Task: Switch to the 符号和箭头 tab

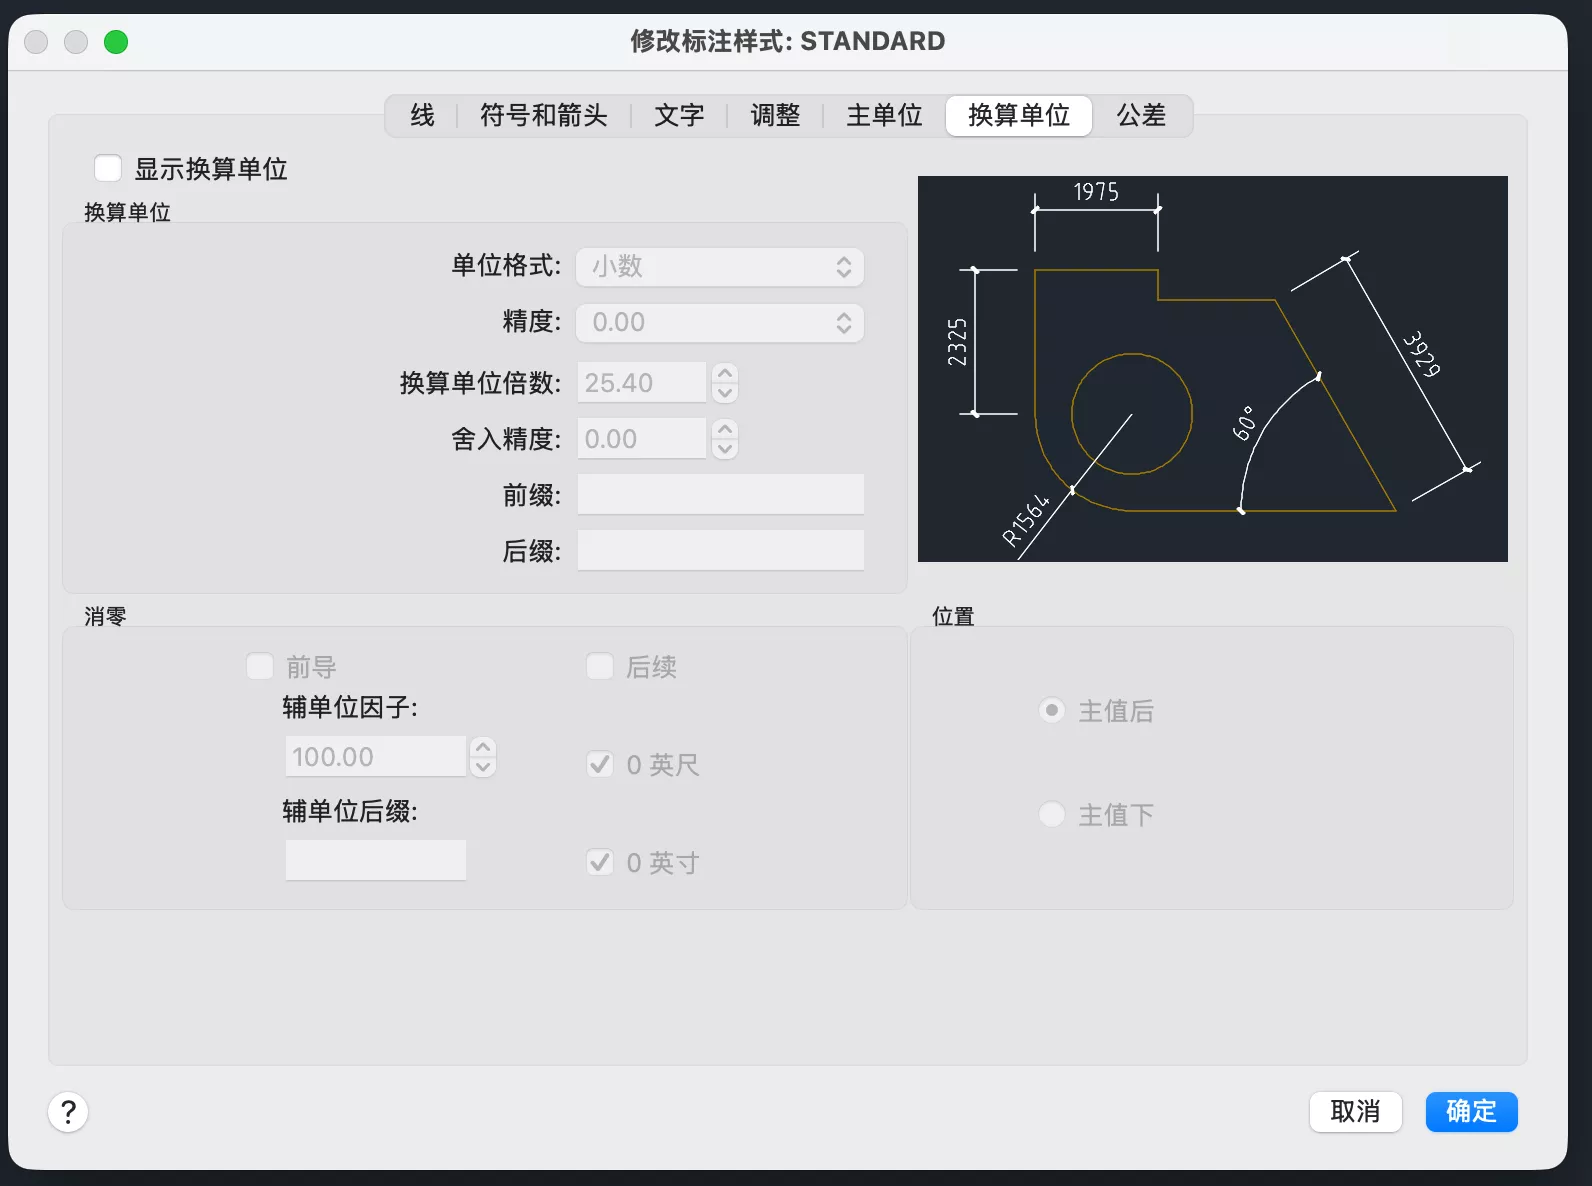Action: [x=543, y=116]
